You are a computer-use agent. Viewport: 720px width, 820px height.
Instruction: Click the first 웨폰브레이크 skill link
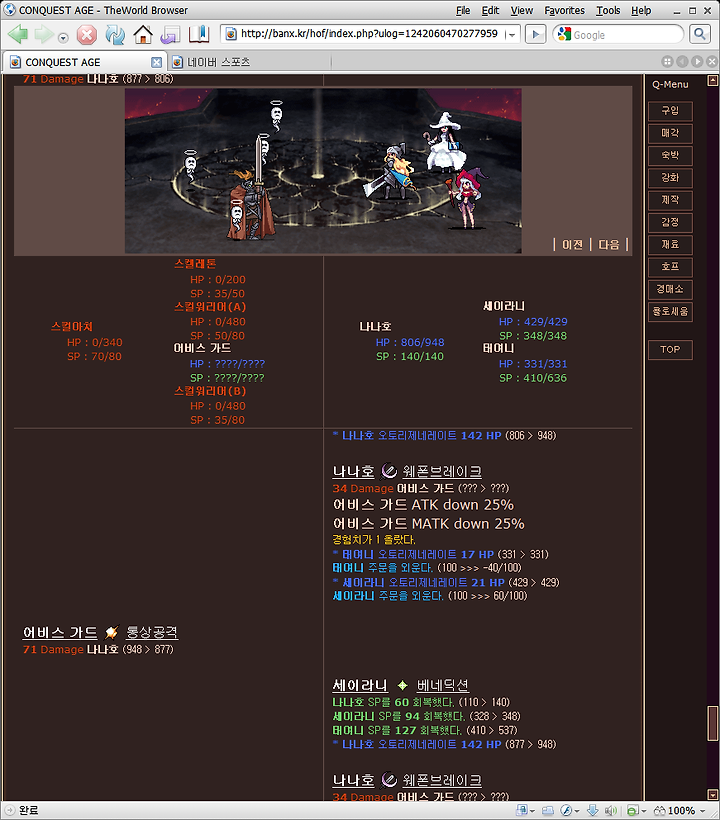pos(442,472)
